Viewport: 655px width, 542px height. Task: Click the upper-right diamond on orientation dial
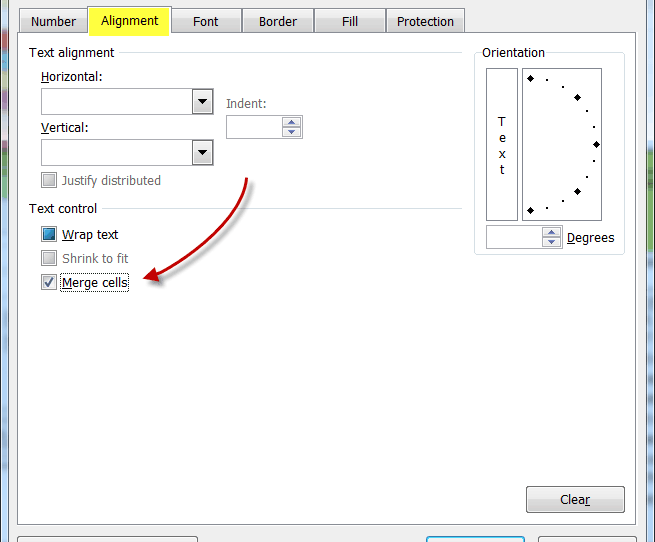coord(577,97)
